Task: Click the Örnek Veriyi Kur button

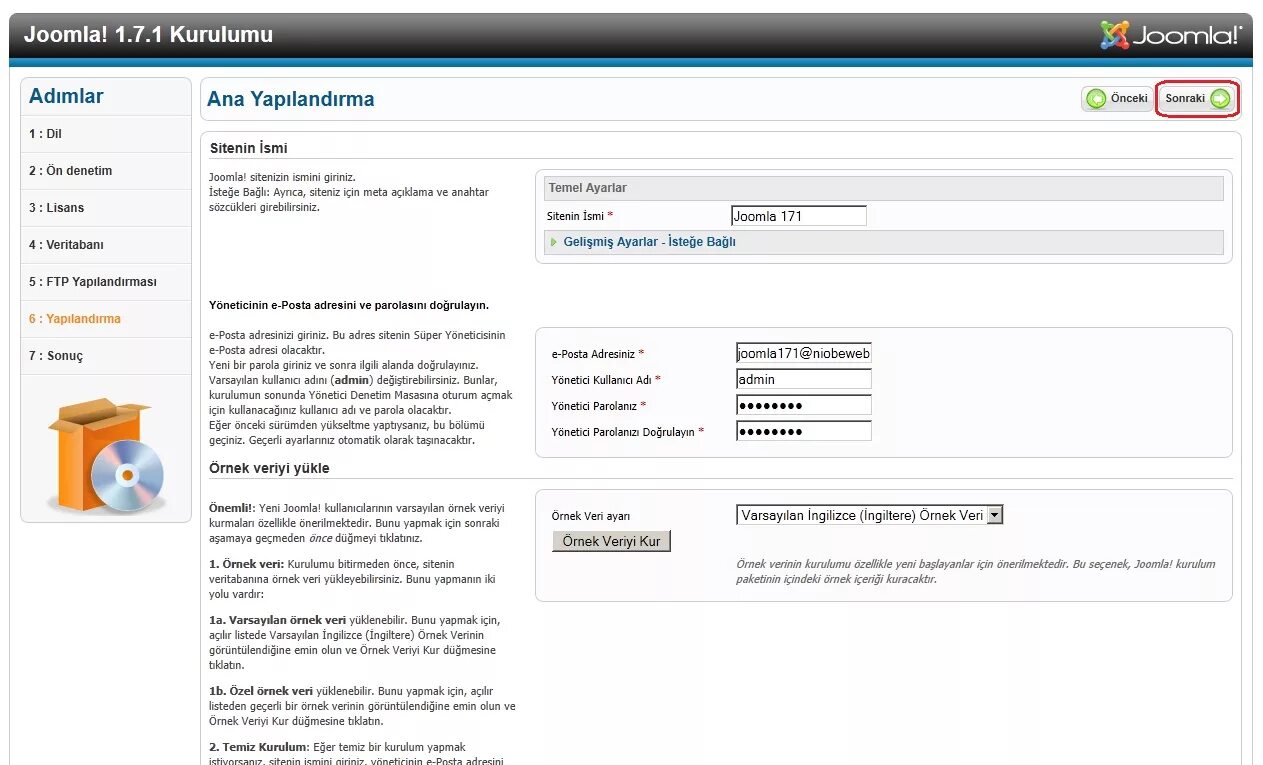Action: tap(611, 541)
